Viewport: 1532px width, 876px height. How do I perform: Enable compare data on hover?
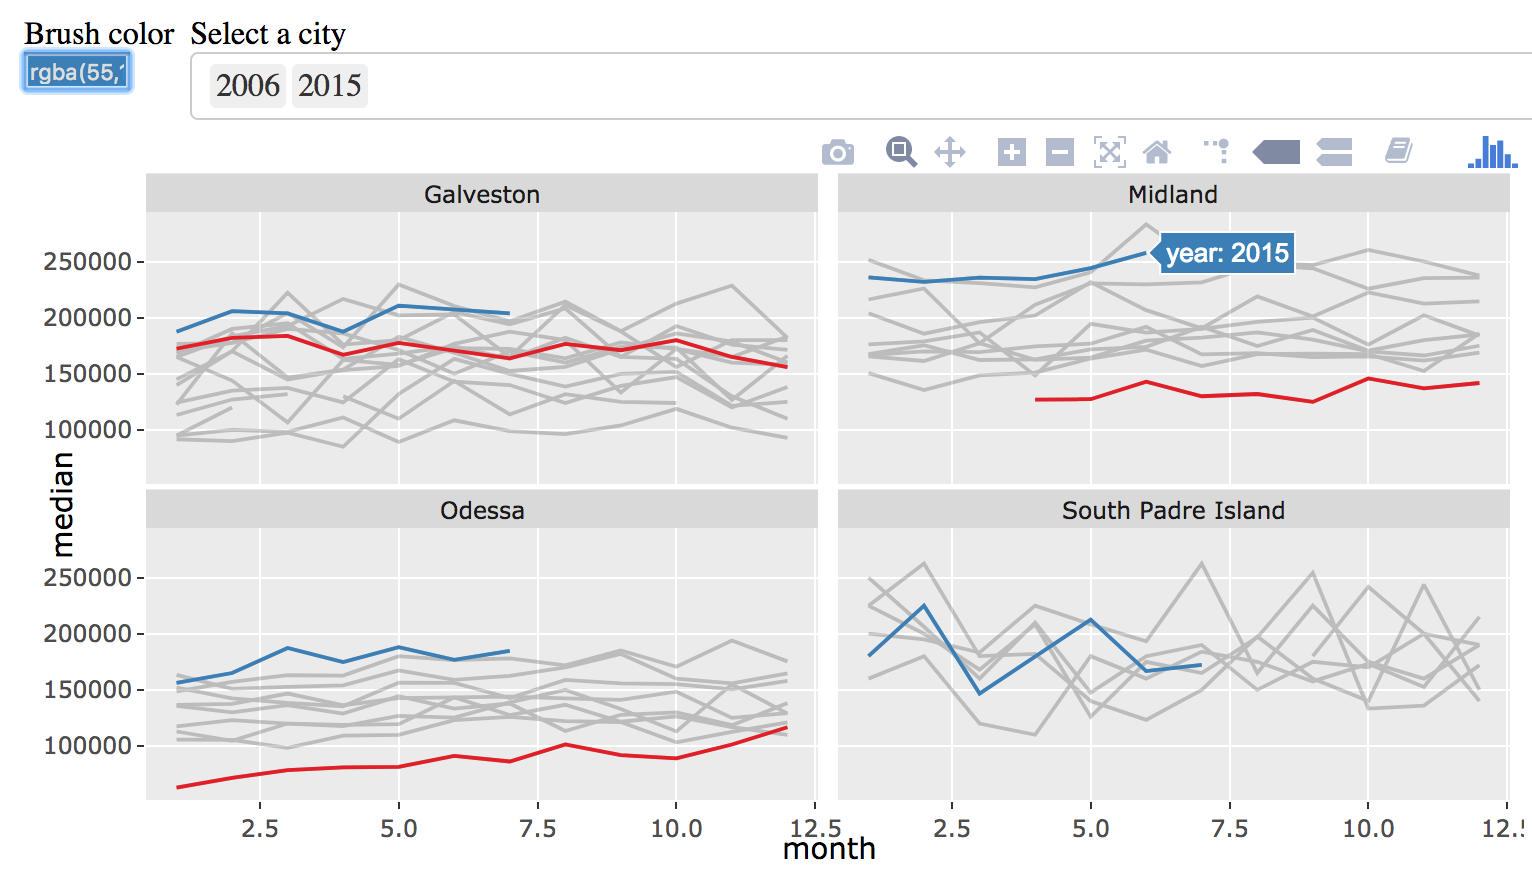coord(1334,152)
